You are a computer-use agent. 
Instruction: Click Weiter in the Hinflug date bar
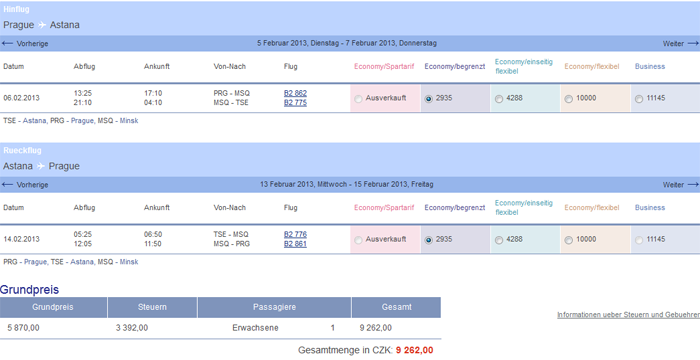(x=673, y=44)
